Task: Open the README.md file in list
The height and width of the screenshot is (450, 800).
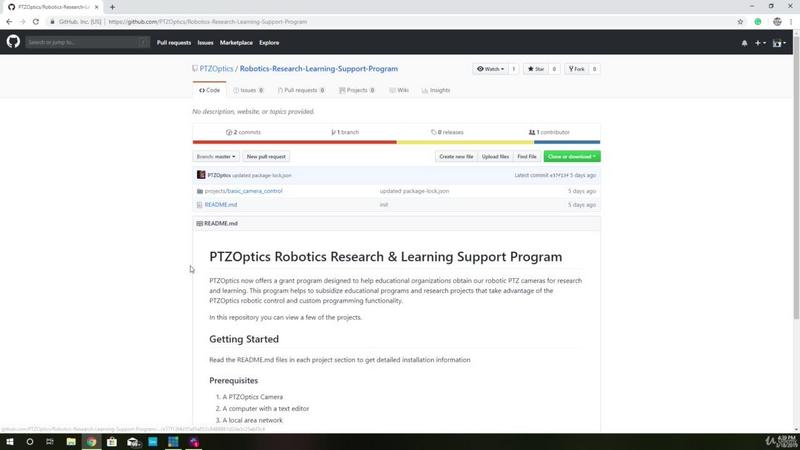Action: 221,205
